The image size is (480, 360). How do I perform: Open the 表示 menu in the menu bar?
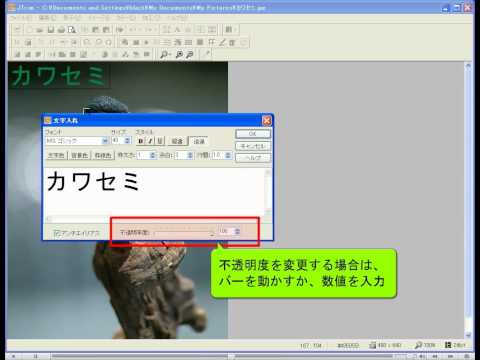72,18
